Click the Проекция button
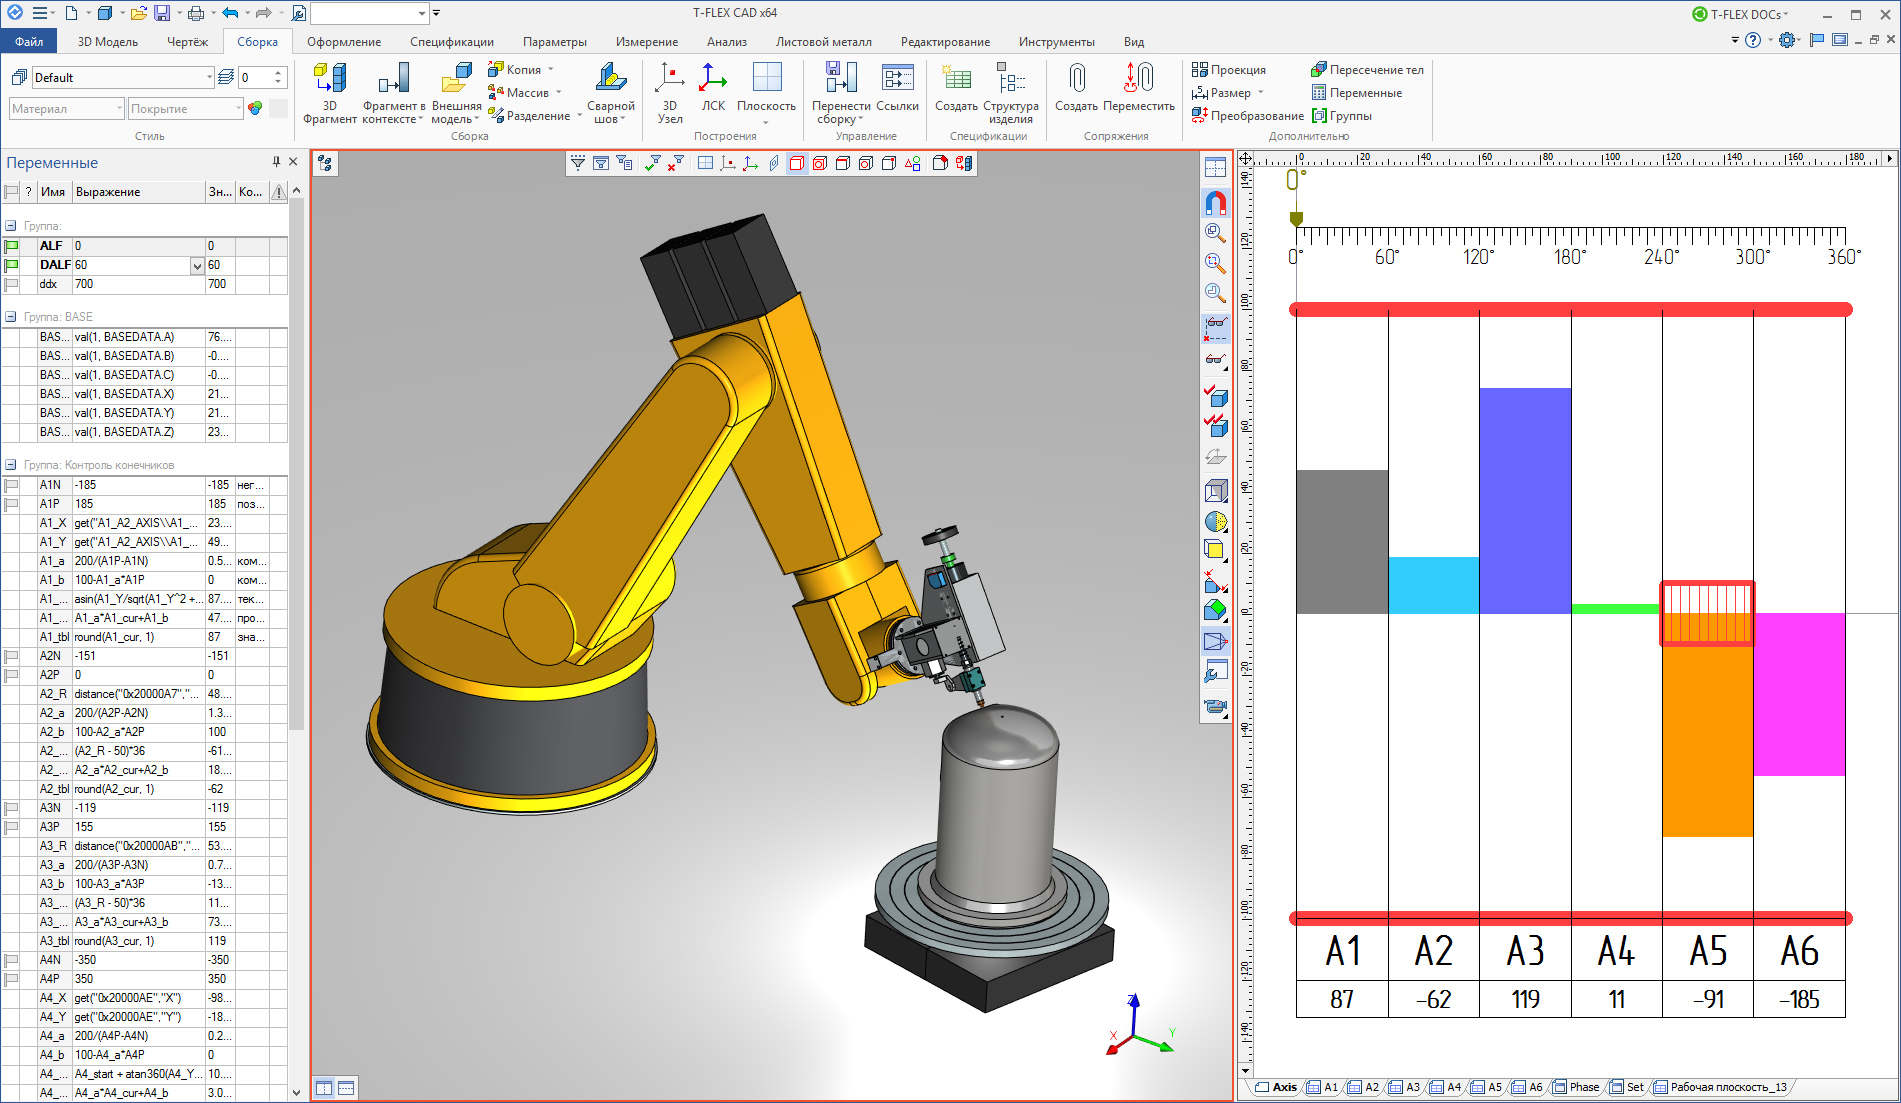Viewport: 1901px width, 1103px height. pos(1229,69)
